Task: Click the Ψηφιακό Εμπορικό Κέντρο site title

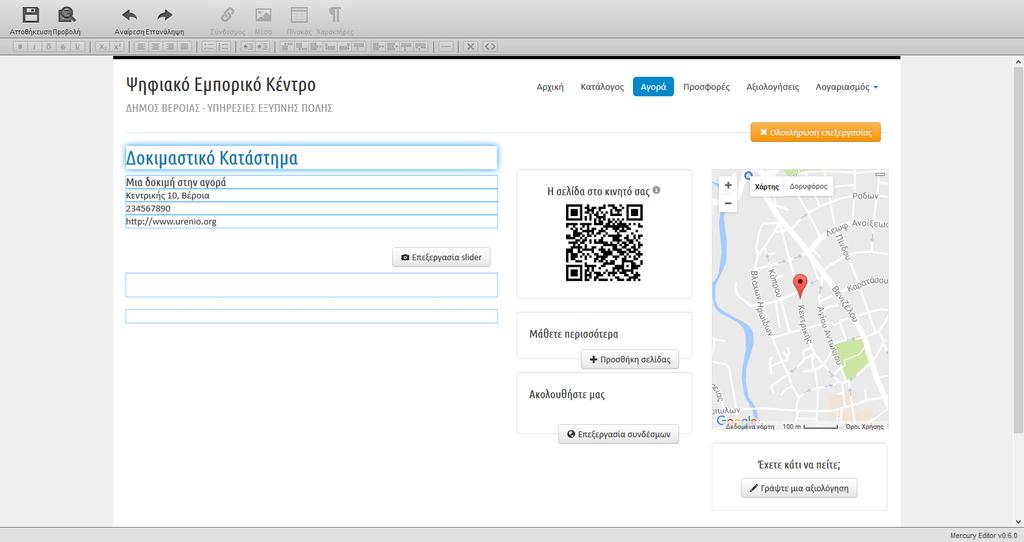Action: pos(221,85)
